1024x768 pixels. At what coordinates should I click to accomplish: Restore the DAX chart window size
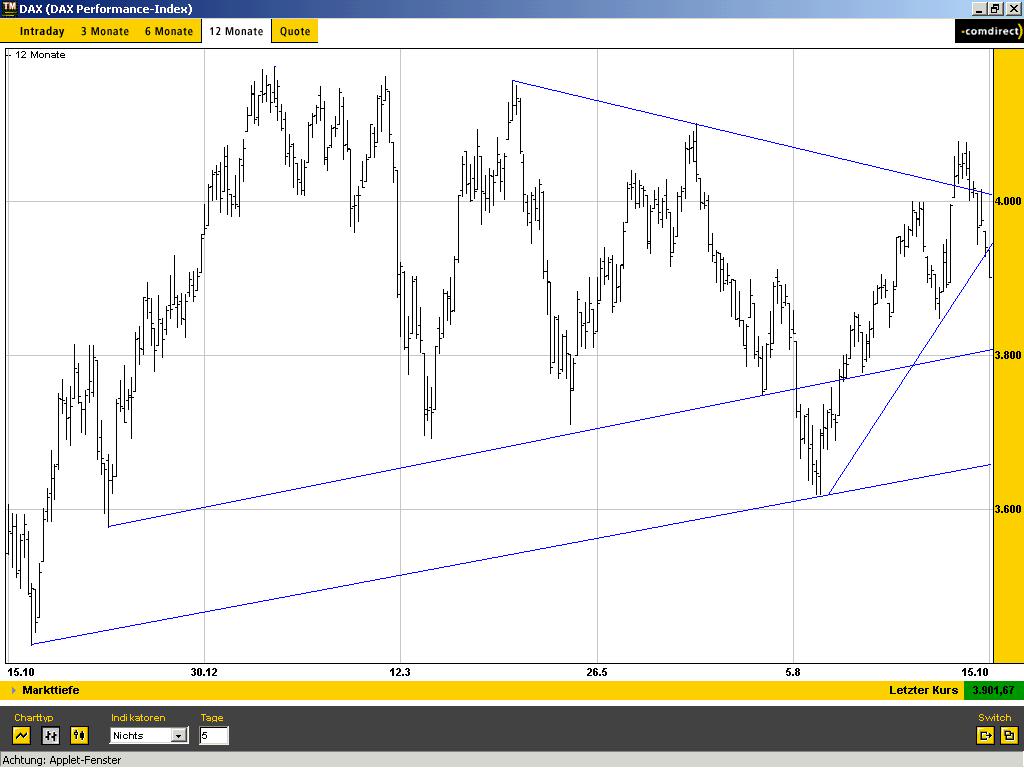click(x=995, y=8)
